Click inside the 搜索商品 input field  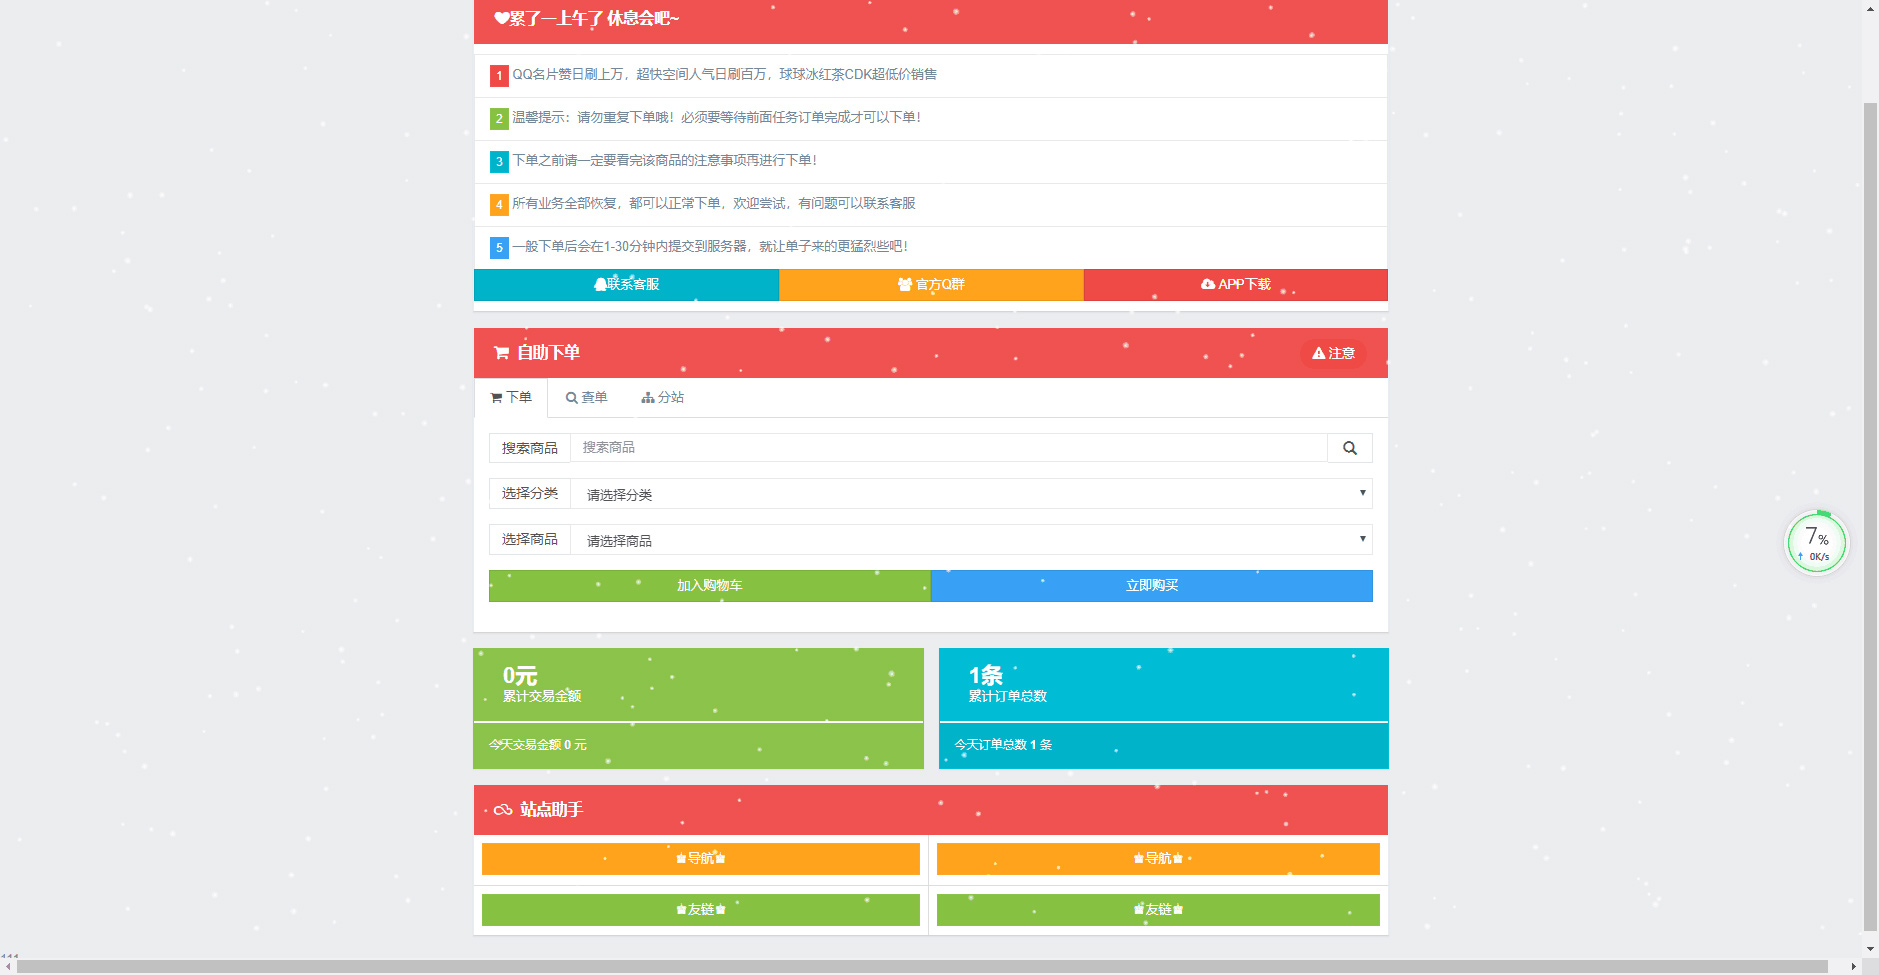pyautogui.click(x=950, y=447)
